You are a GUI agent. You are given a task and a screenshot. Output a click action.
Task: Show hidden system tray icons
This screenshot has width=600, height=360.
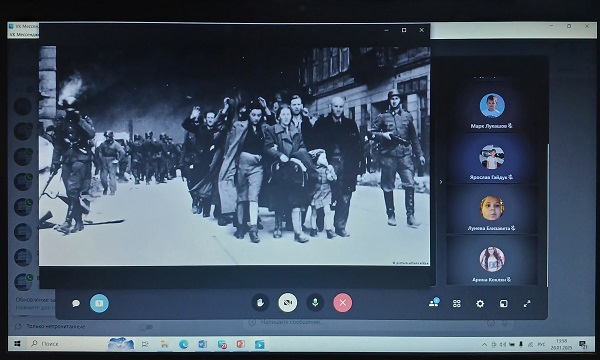pos(484,344)
